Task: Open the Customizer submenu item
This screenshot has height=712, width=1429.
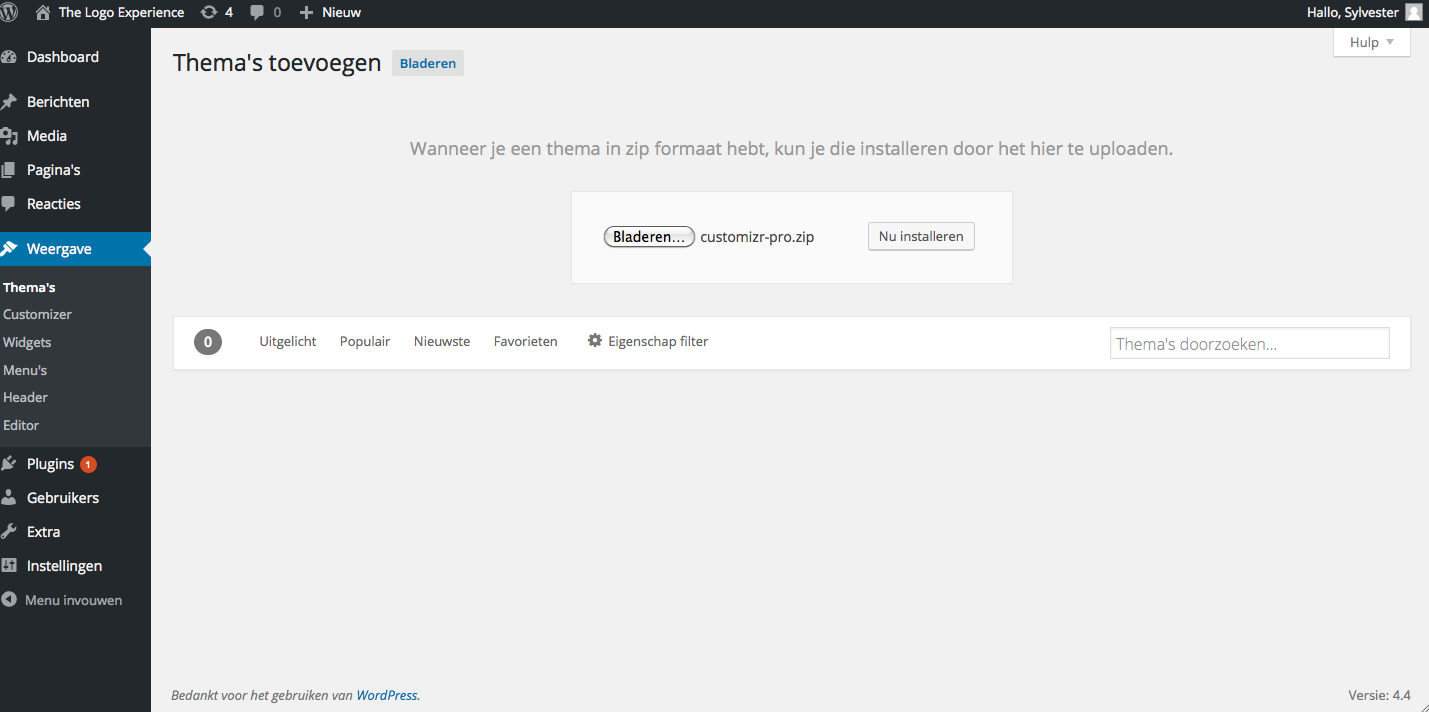Action: 37,314
